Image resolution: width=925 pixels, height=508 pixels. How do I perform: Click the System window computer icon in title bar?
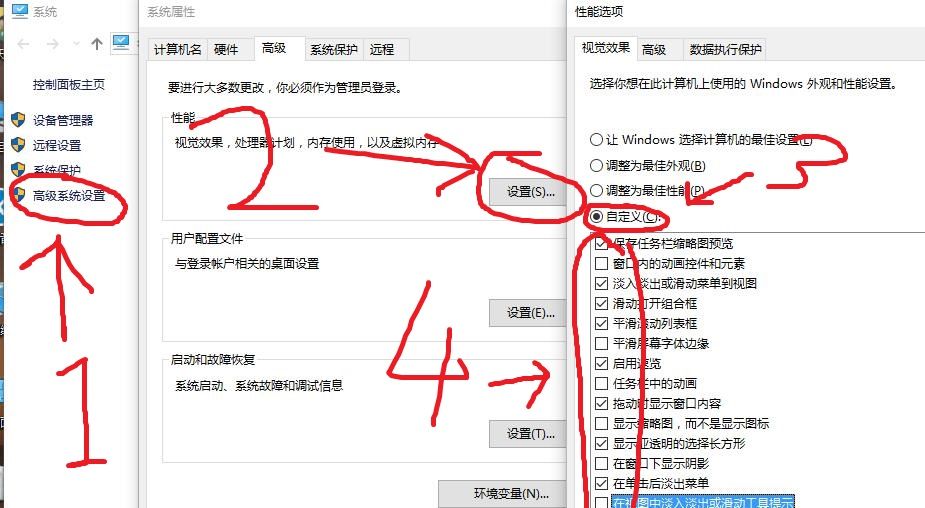[x=19, y=11]
